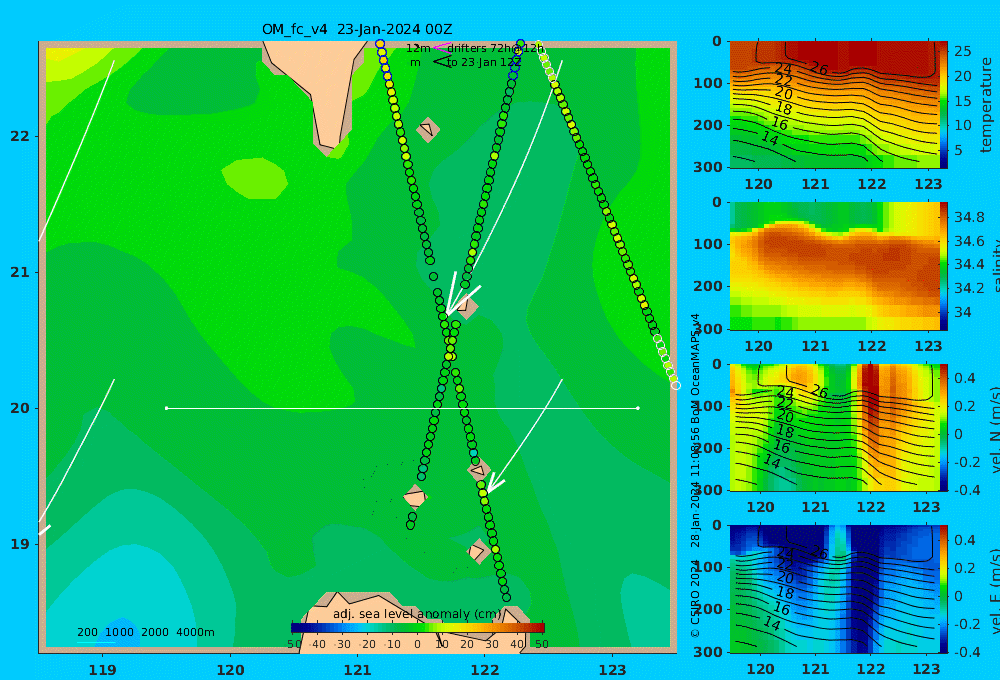The height and width of the screenshot is (680, 1000).
Task: Open the salinity depth section plot
Action: click(x=834, y=266)
